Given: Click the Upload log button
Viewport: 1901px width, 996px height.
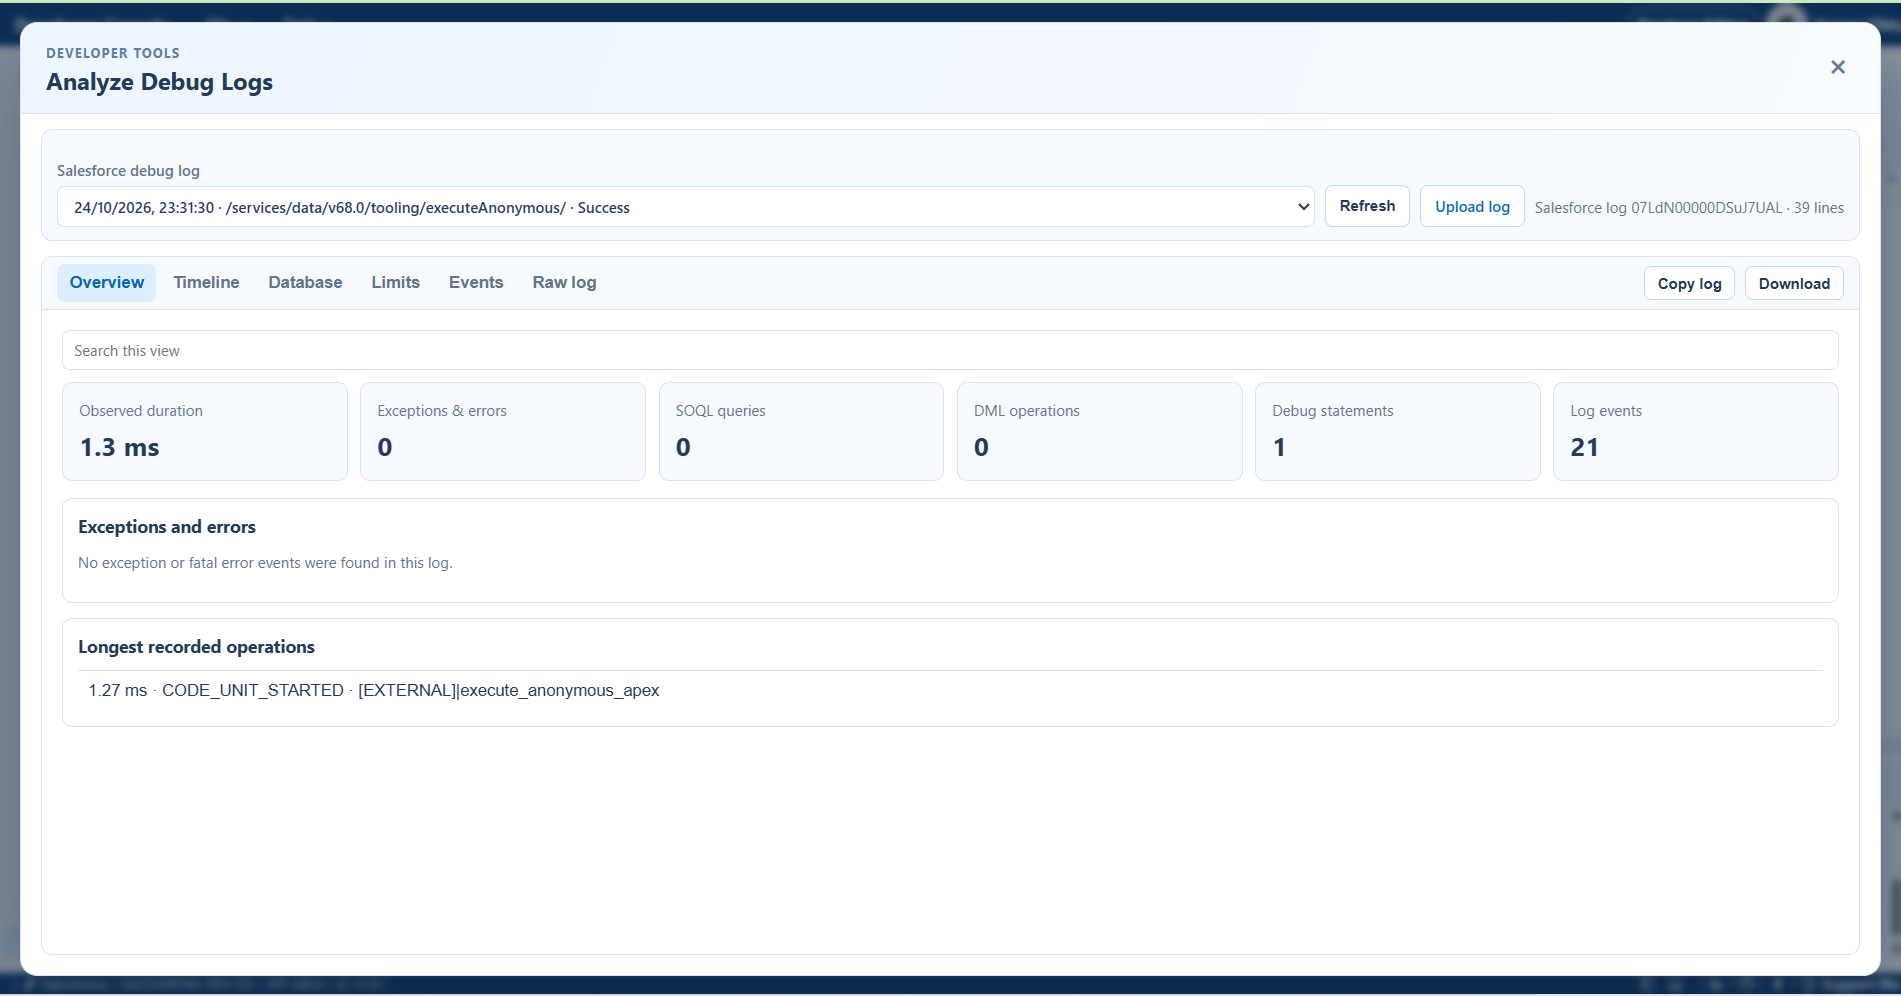Looking at the screenshot, I should coord(1472,206).
